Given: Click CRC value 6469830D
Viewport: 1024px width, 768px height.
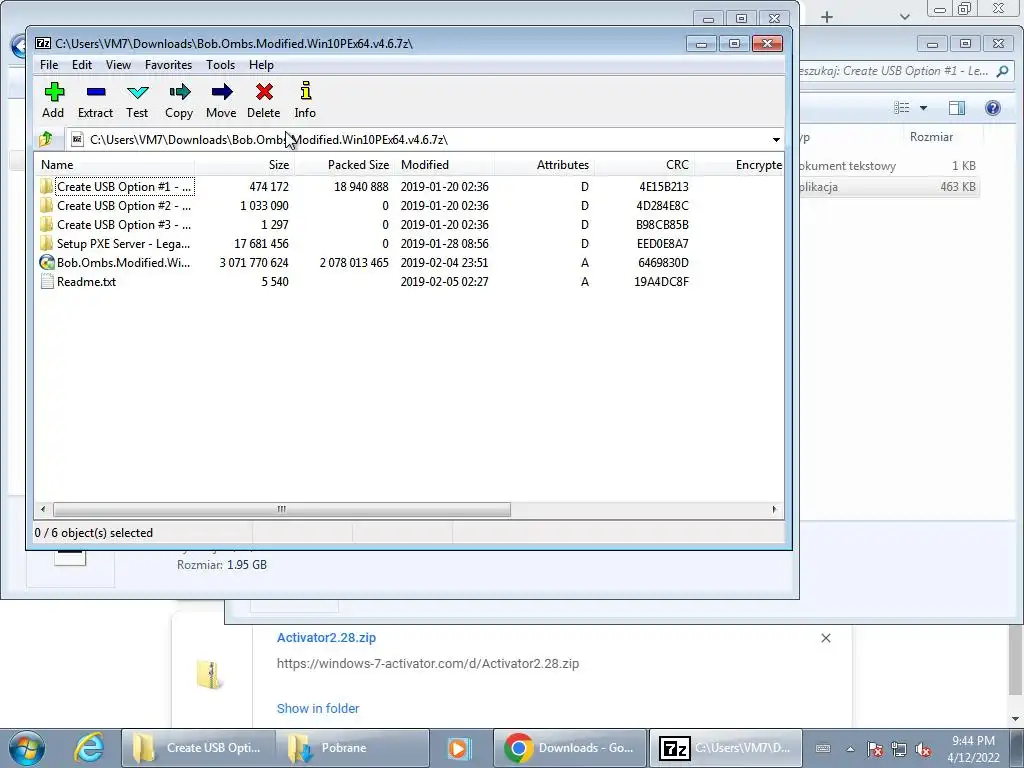Looking at the screenshot, I should [x=664, y=263].
